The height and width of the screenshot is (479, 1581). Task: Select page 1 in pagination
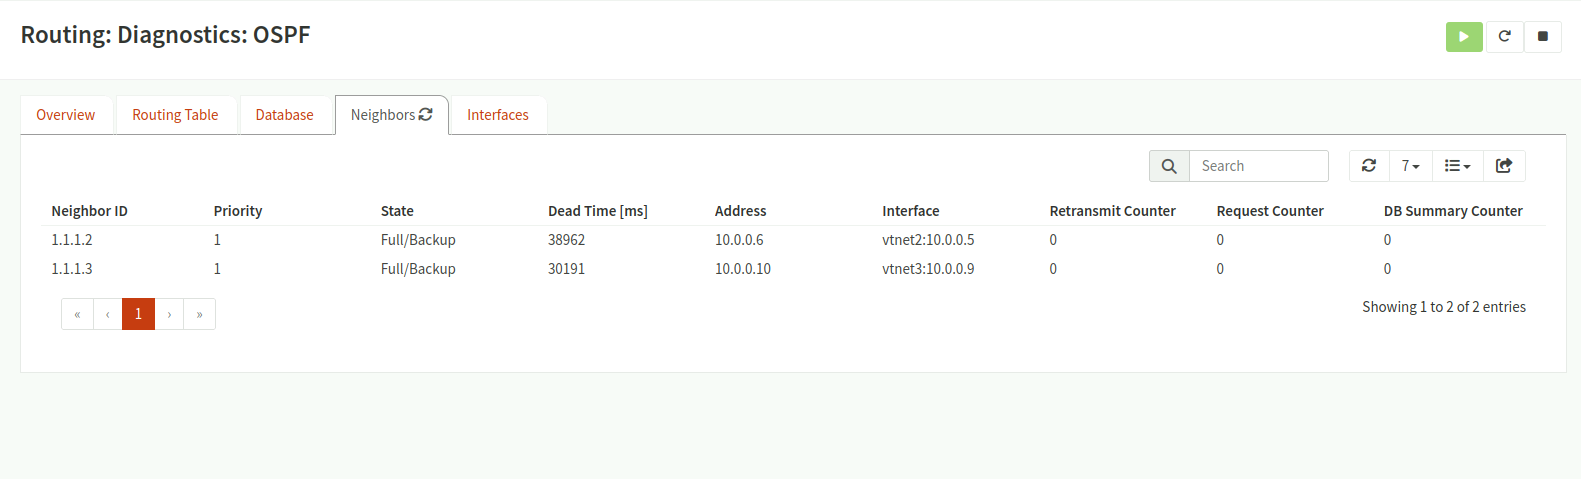(x=138, y=314)
